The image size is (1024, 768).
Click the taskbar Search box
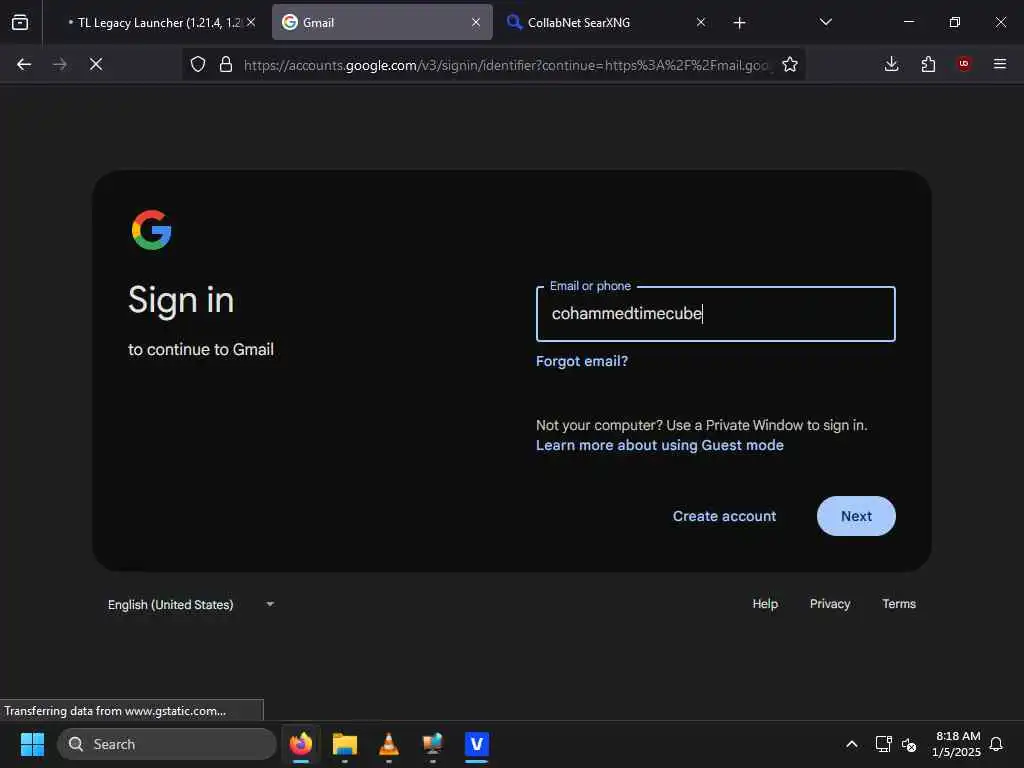pyautogui.click(x=167, y=744)
